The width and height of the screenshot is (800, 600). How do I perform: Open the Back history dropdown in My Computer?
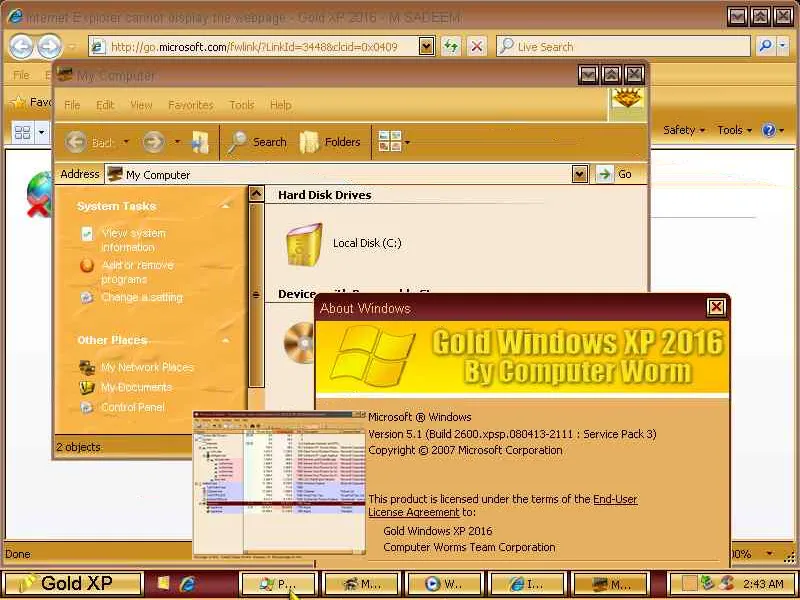point(126,142)
